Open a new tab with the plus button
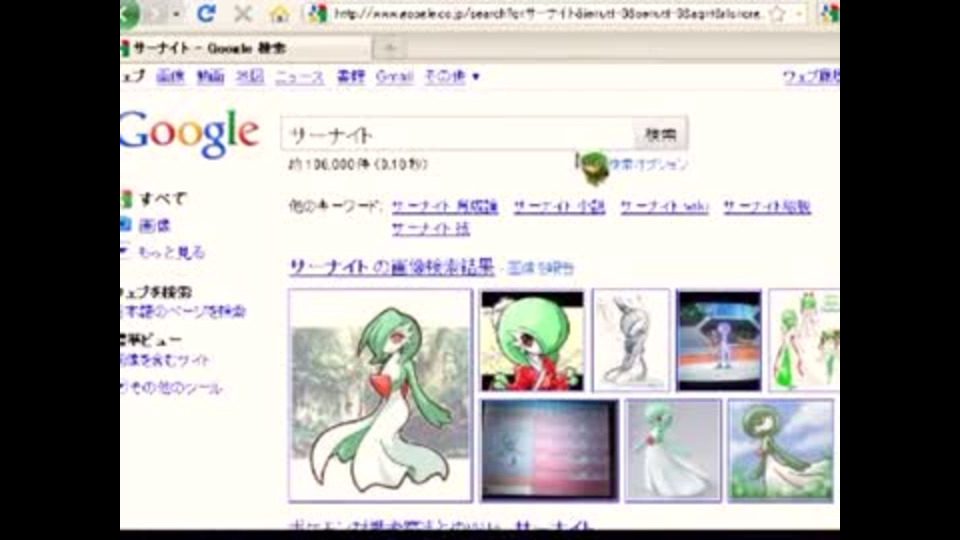This screenshot has width=960, height=540. tap(390, 48)
